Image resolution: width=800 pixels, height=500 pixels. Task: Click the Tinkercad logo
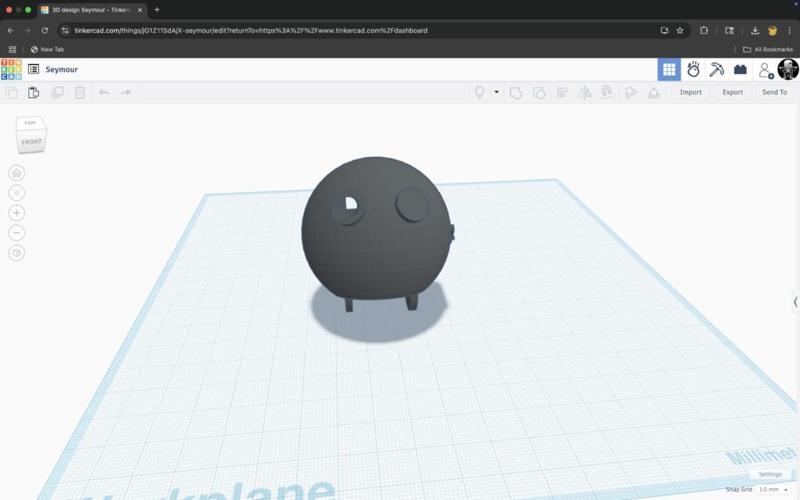click(11, 69)
